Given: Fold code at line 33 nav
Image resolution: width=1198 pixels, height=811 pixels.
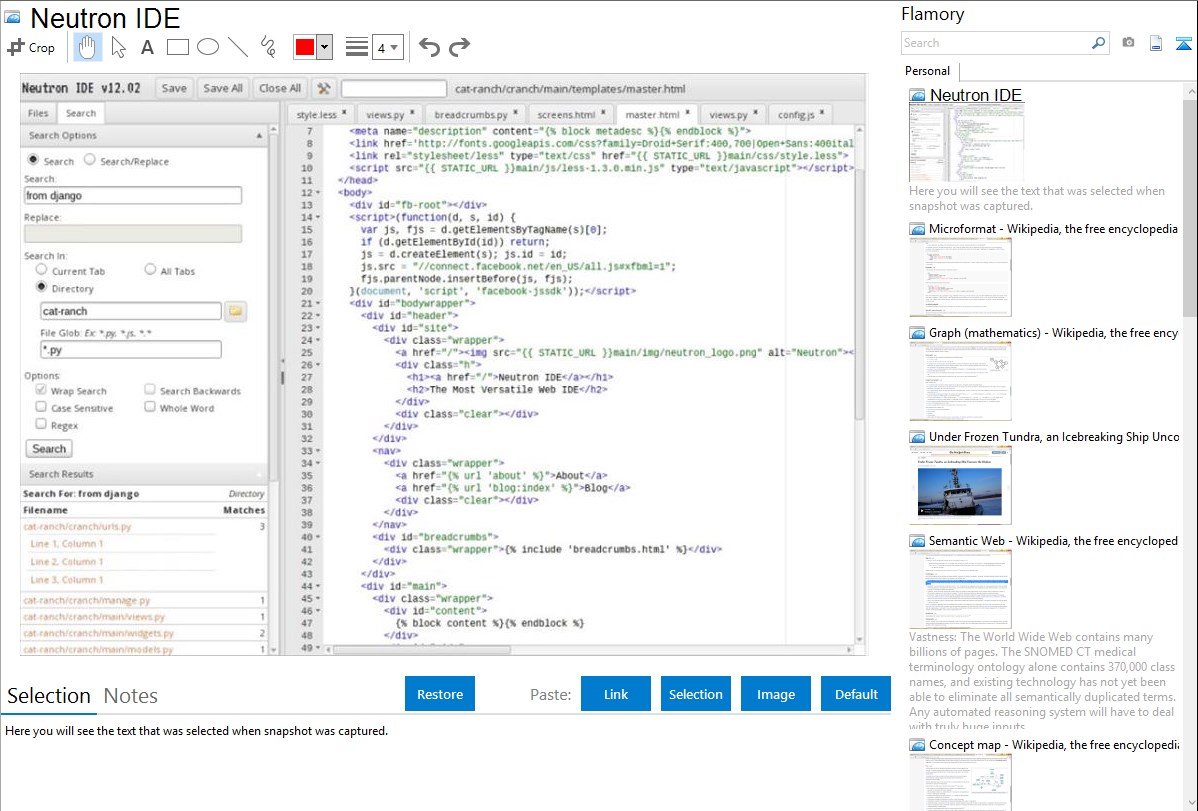Looking at the screenshot, I should click(x=318, y=451).
